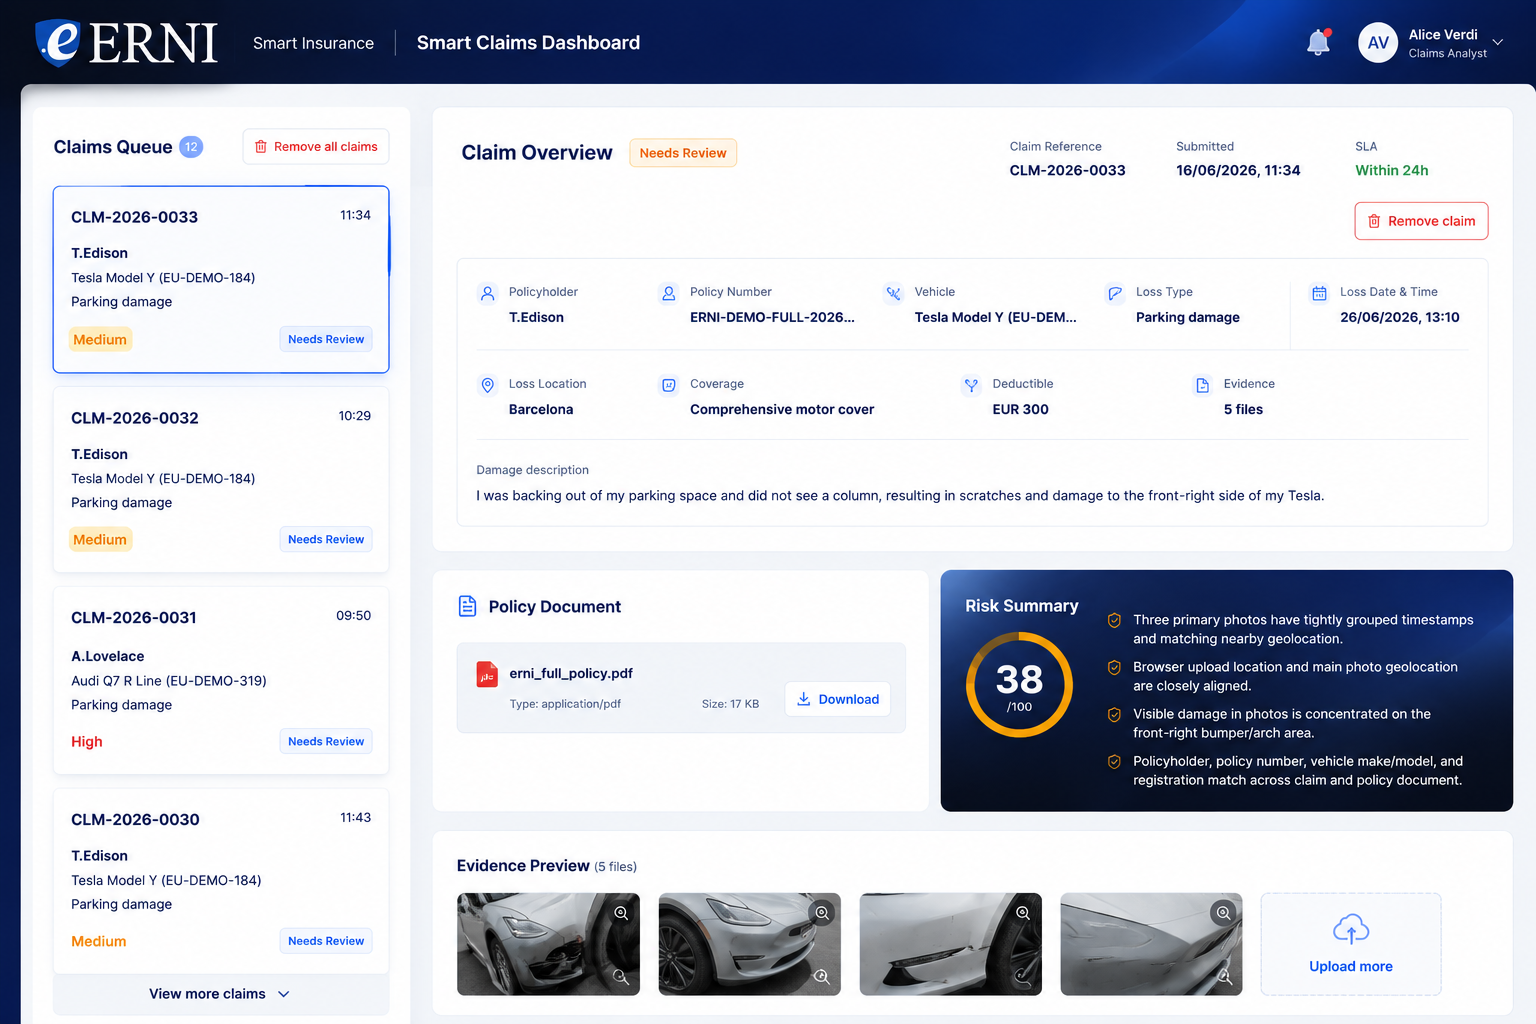Click top-corner zoom icon on the second evidence photo
Screen dimensions: 1536x1024
[822, 913]
